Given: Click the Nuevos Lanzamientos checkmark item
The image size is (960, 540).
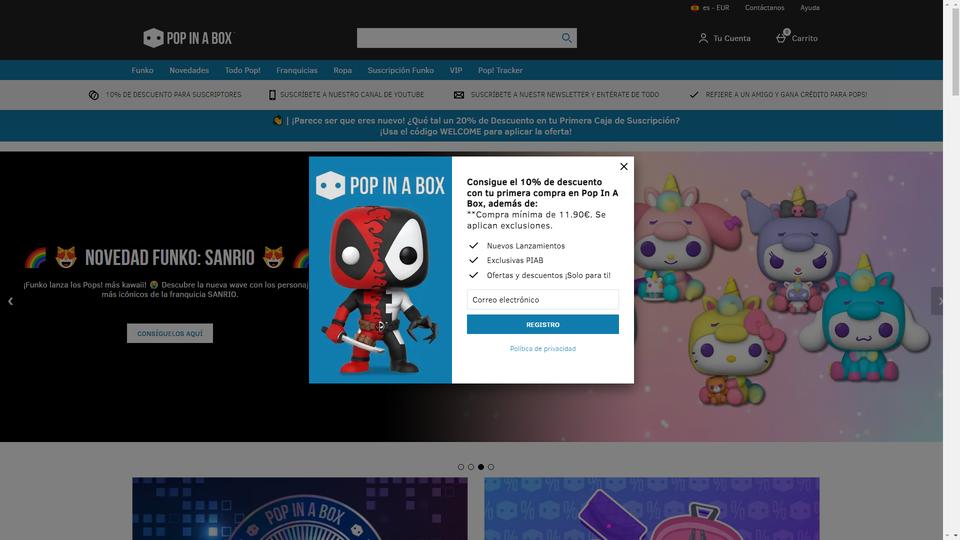Looking at the screenshot, I should tap(517, 246).
